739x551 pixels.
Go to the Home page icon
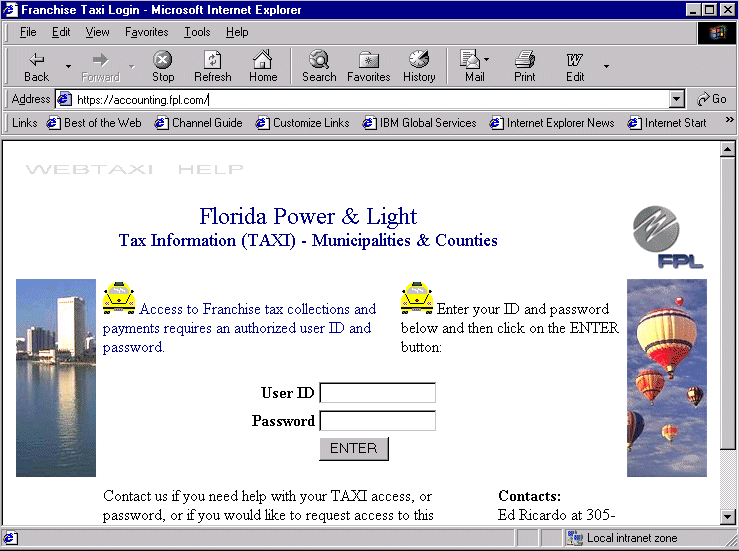263,66
